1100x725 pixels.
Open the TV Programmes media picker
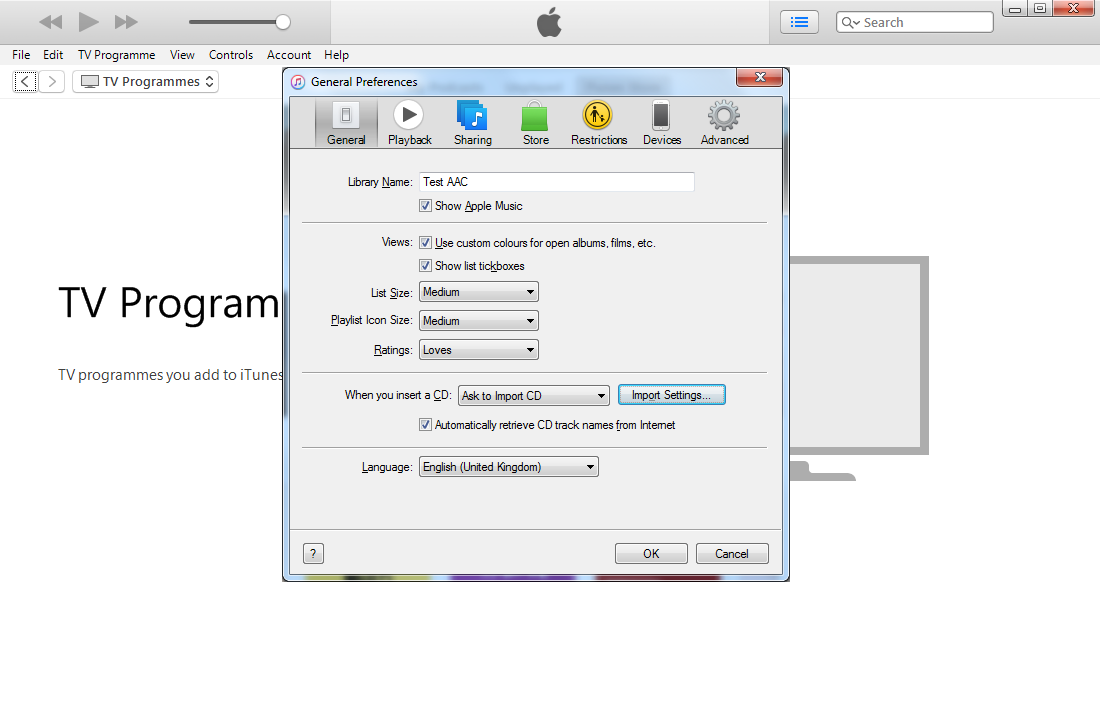point(146,81)
